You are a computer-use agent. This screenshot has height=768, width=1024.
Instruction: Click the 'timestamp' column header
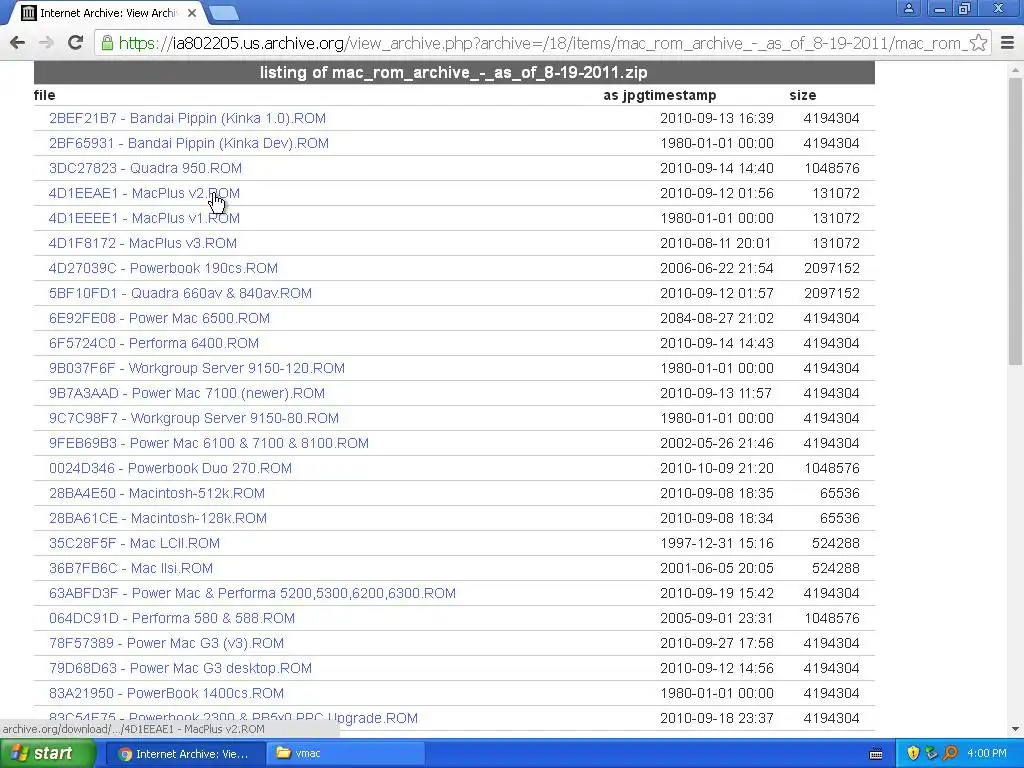[677, 95]
